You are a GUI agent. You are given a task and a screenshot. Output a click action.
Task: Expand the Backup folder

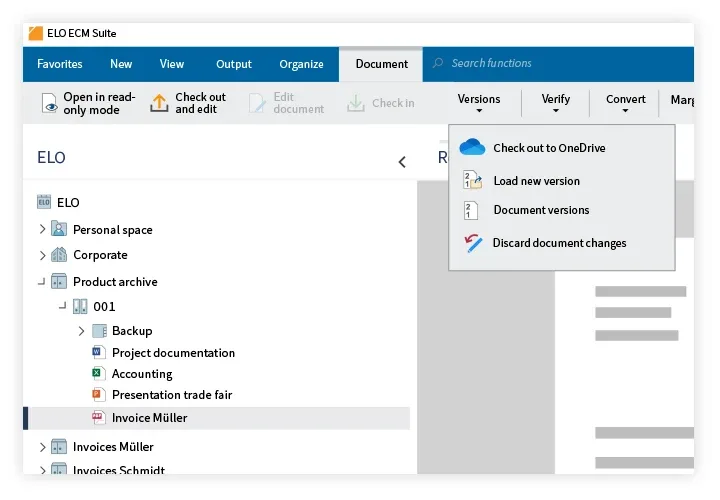[81, 331]
